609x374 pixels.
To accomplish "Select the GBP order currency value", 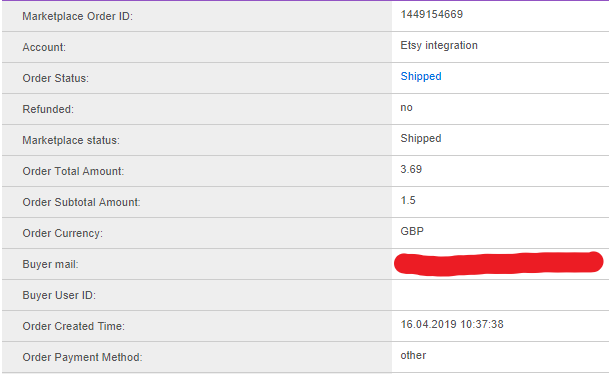I will click(412, 231).
